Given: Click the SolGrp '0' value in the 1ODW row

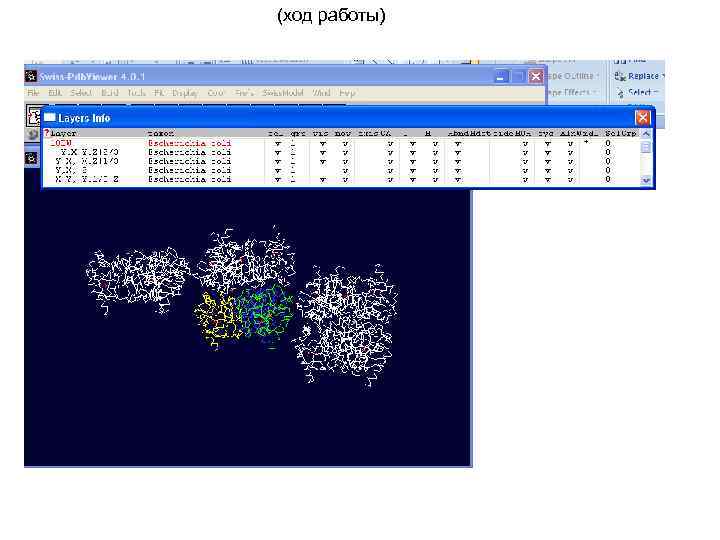Looking at the screenshot, I should point(608,143).
